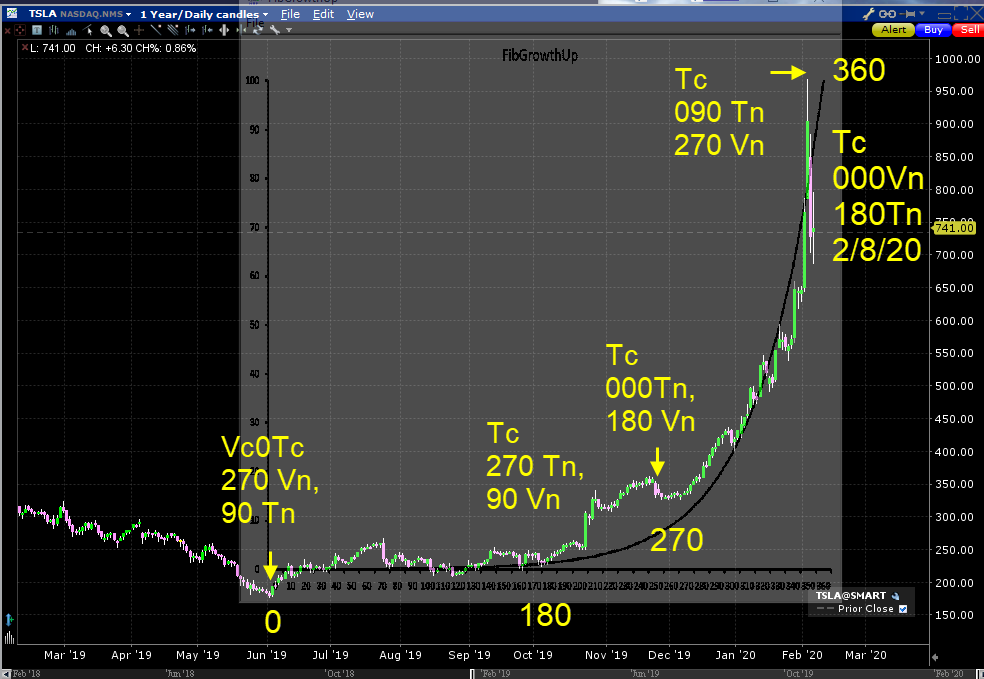The width and height of the screenshot is (984, 679).
Task: Open the View menu
Action: [360, 14]
